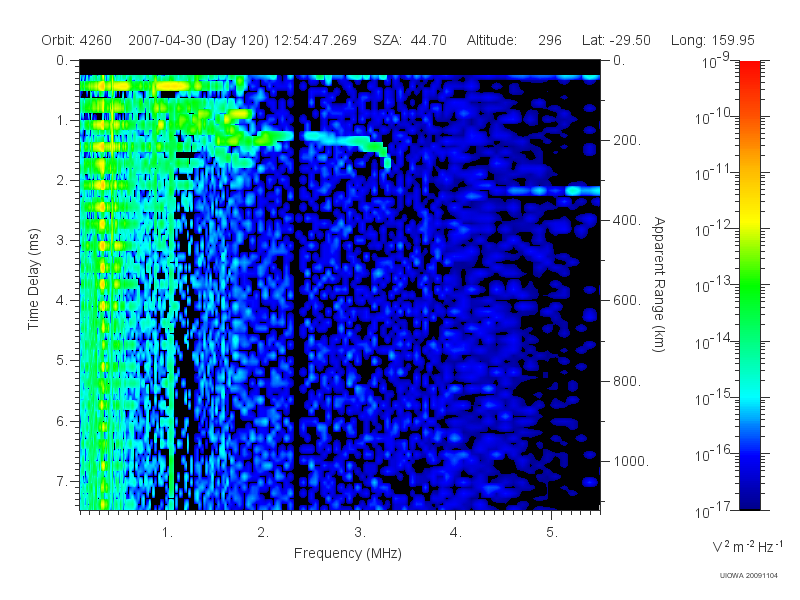
Task: Click the date 2007-04-30 (Day 120) text
Action: 198,40
